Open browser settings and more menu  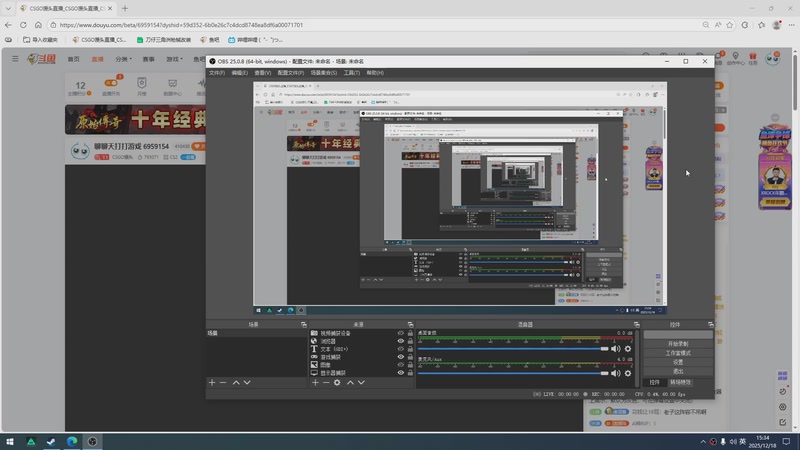coord(791,24)
